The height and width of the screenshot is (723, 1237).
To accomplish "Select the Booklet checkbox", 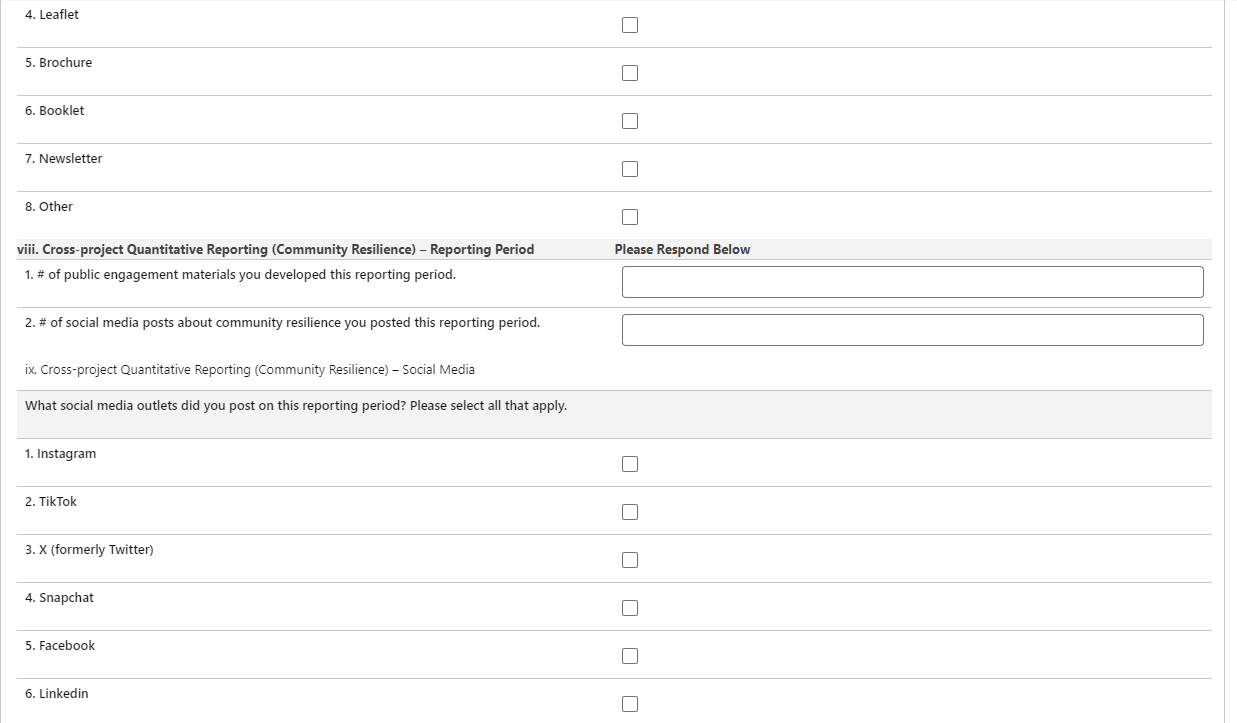I will pyautogui.click(x=630, y=121).
